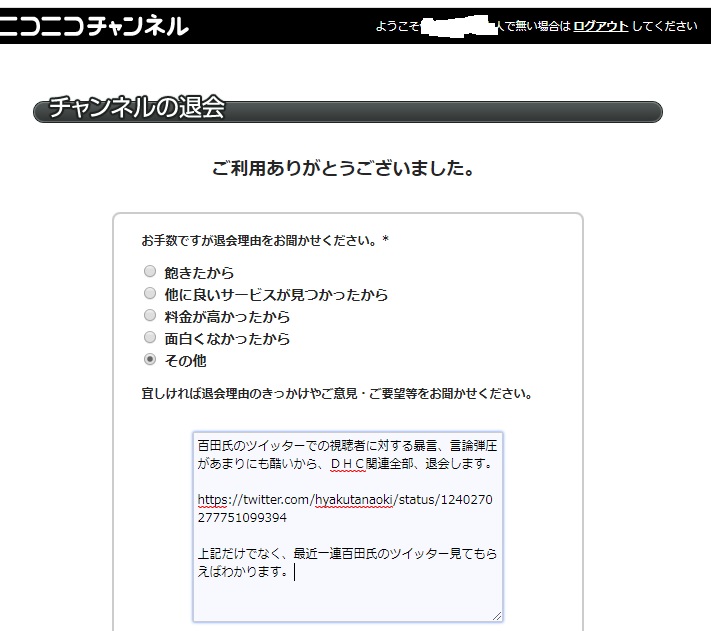Click the 飽きたから label text
711x631 pixels.
[x=199, y=273]
